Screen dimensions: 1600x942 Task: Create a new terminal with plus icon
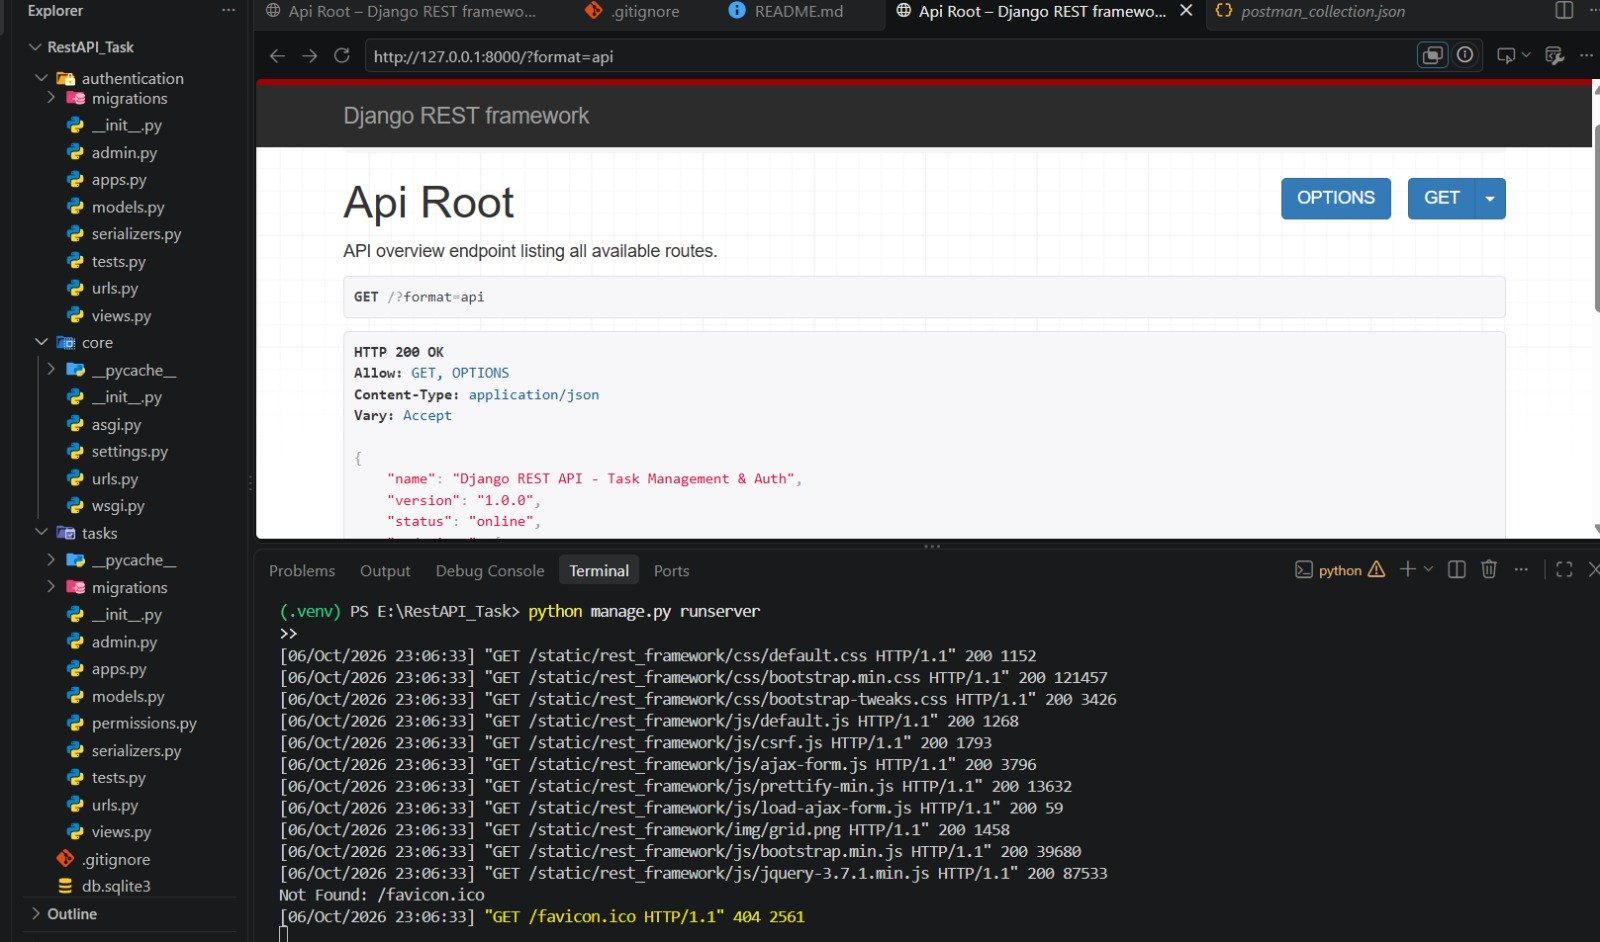pos(1407,569)
